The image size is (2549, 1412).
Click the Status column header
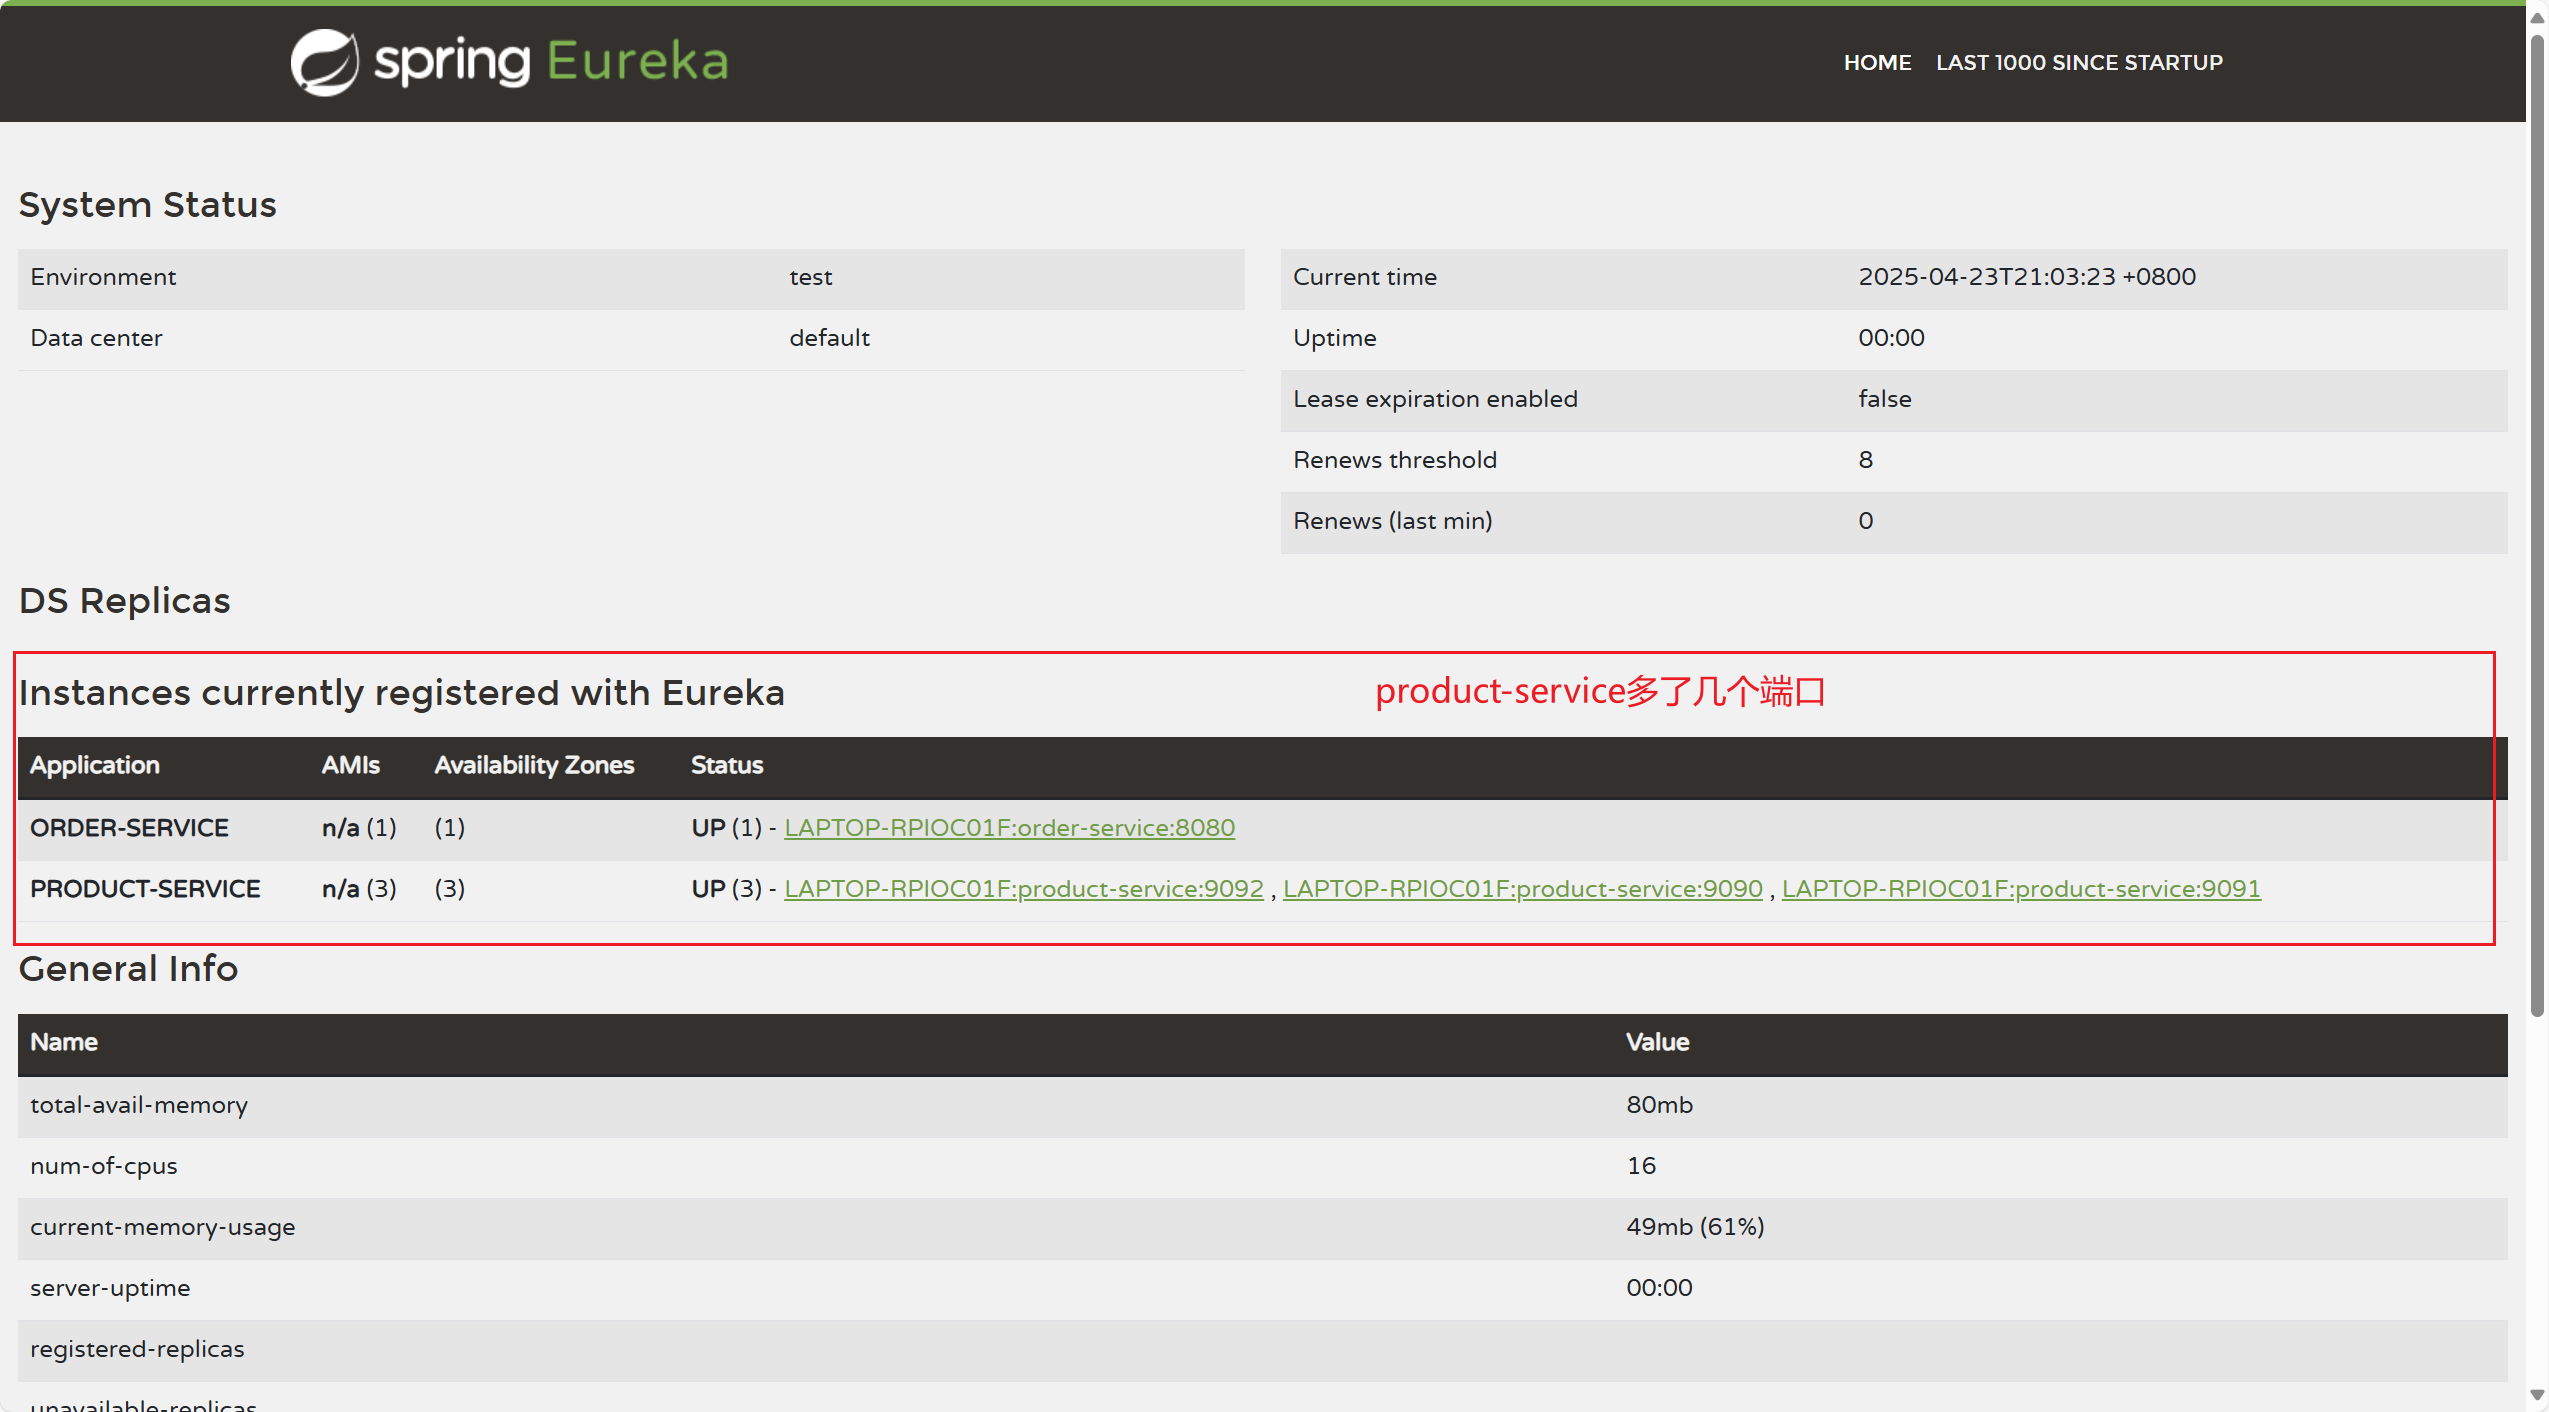coord(726,765)
